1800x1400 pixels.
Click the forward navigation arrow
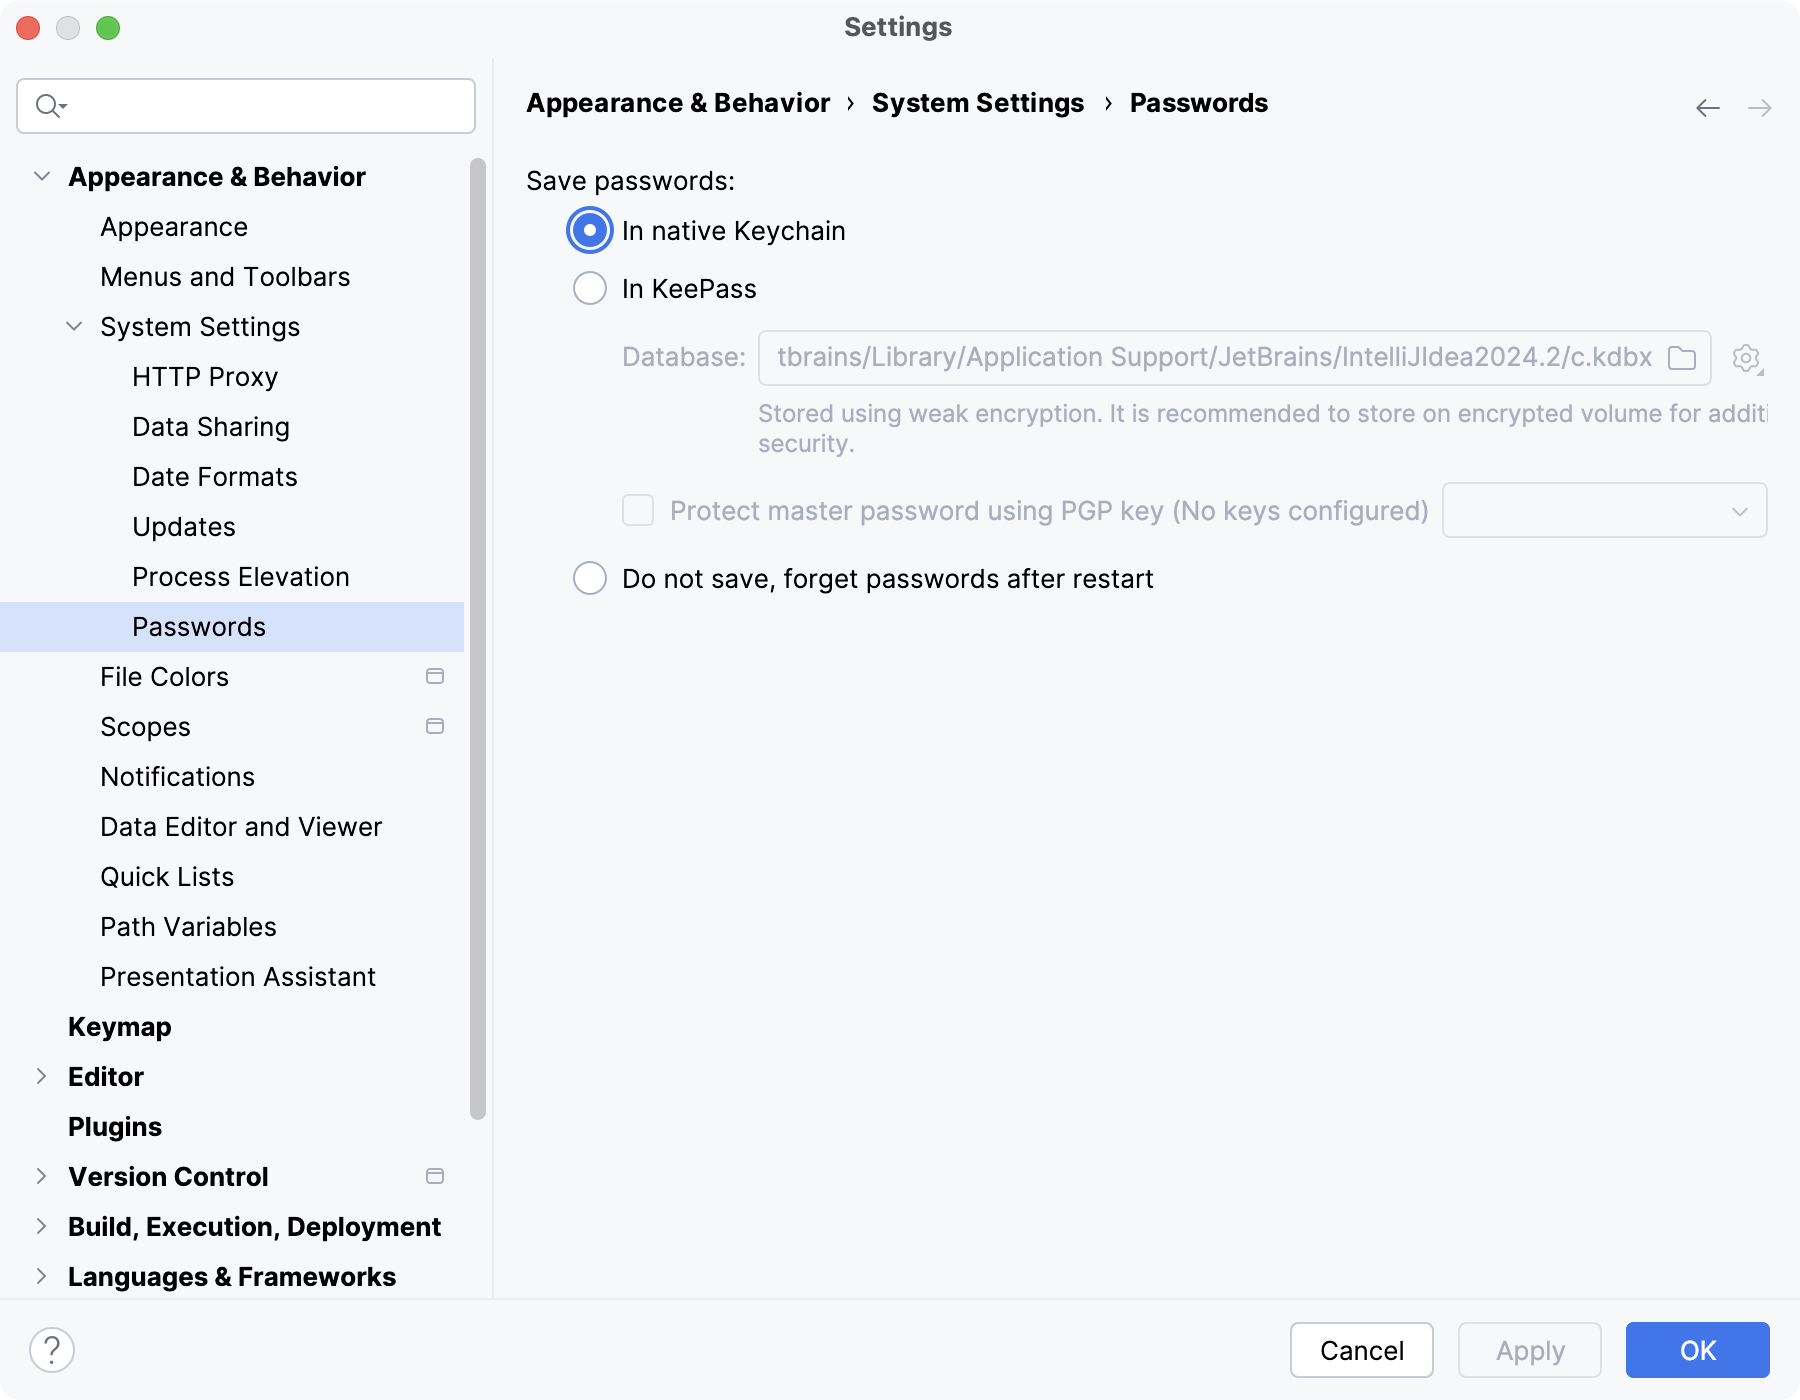tap(1759, 108)
